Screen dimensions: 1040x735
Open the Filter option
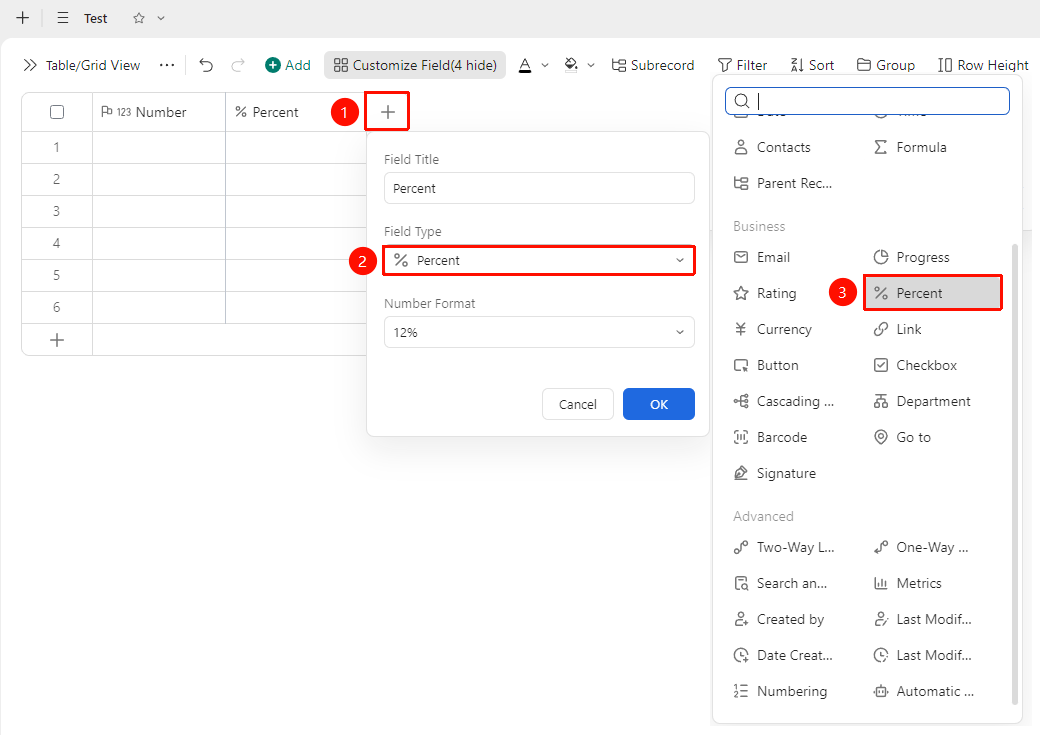pos(742,65)
